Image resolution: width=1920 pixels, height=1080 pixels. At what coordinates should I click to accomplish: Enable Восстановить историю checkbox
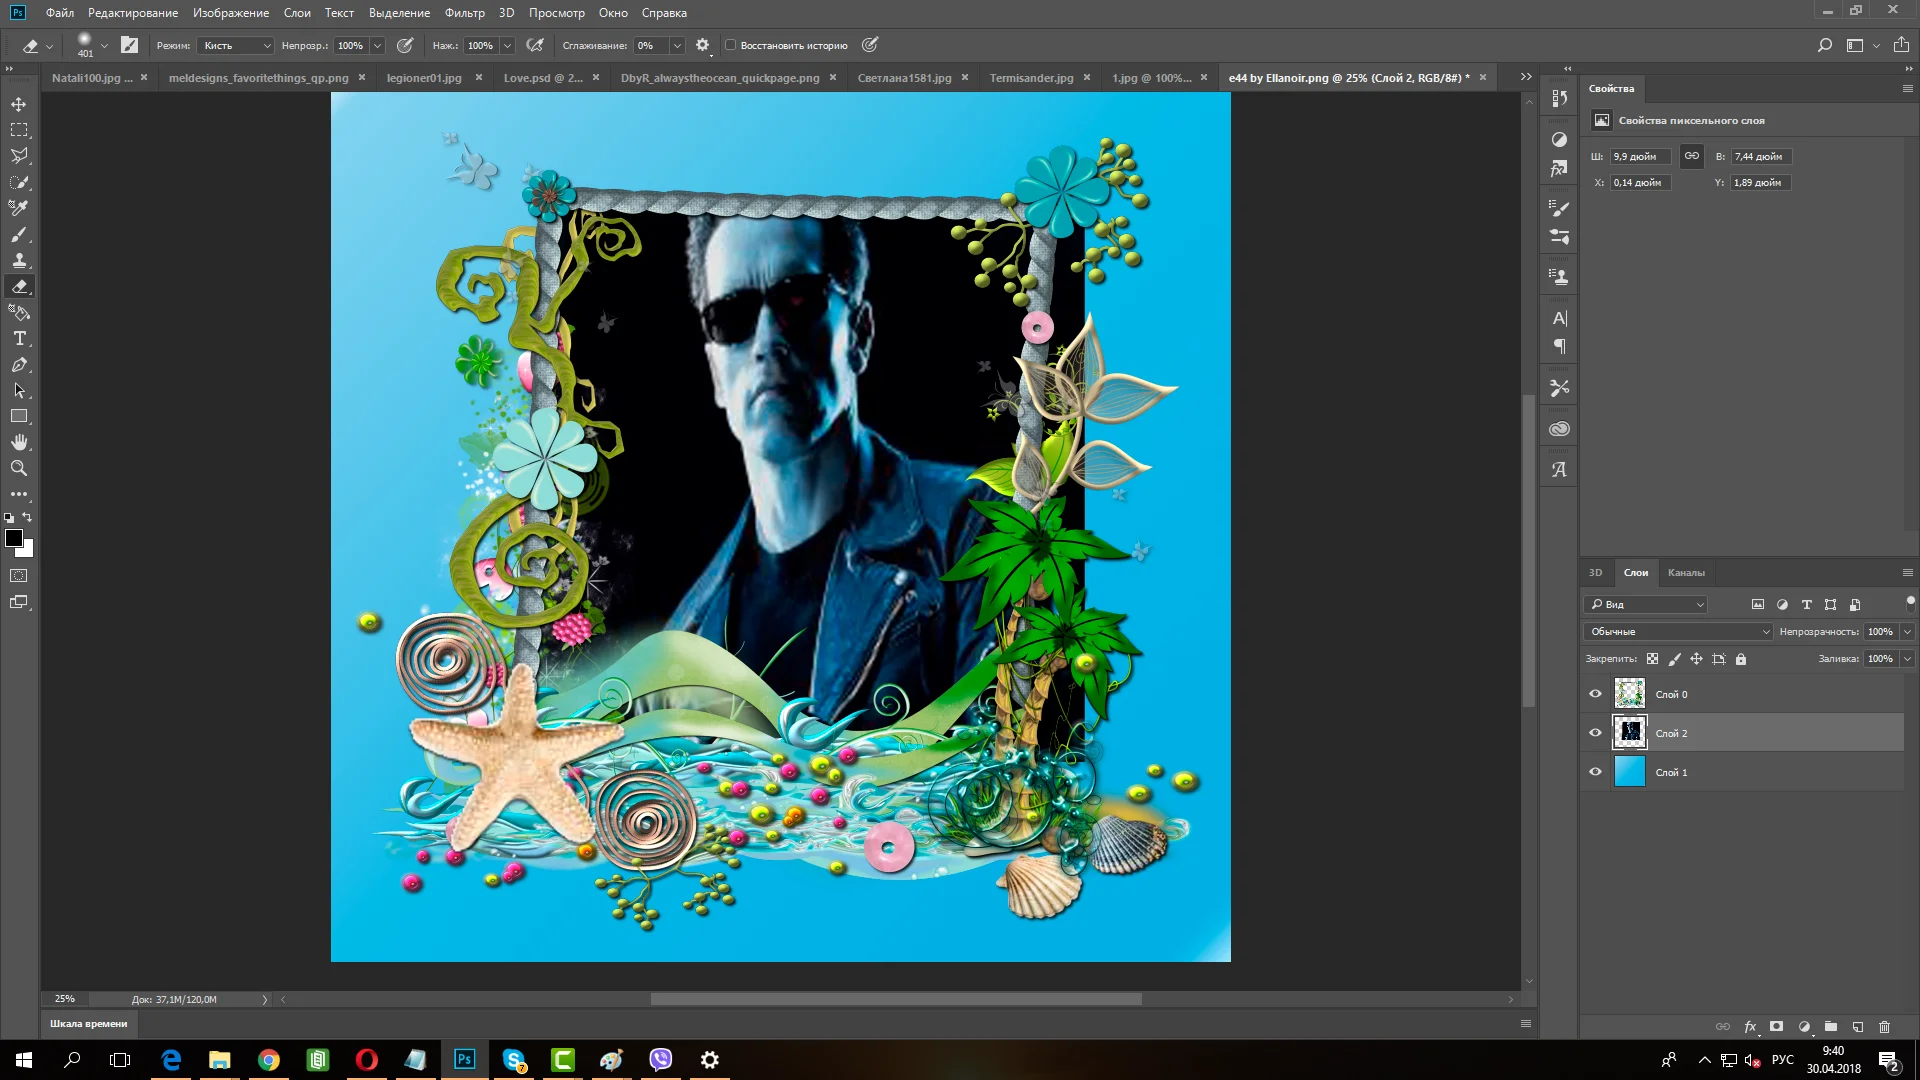pyautogui.click(x=731, y=45)
